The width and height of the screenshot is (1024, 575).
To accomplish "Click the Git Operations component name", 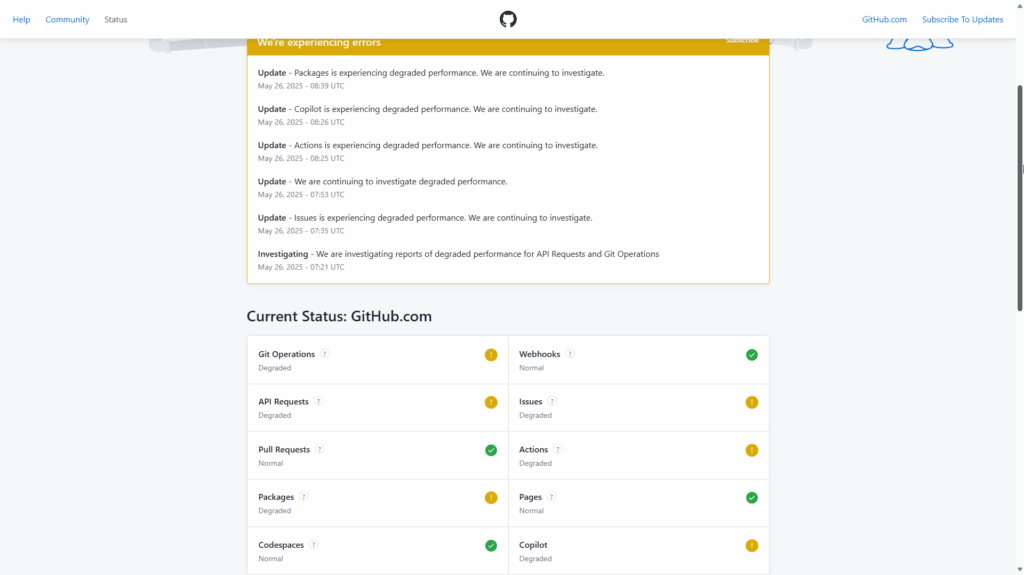I will pos(286,354).
